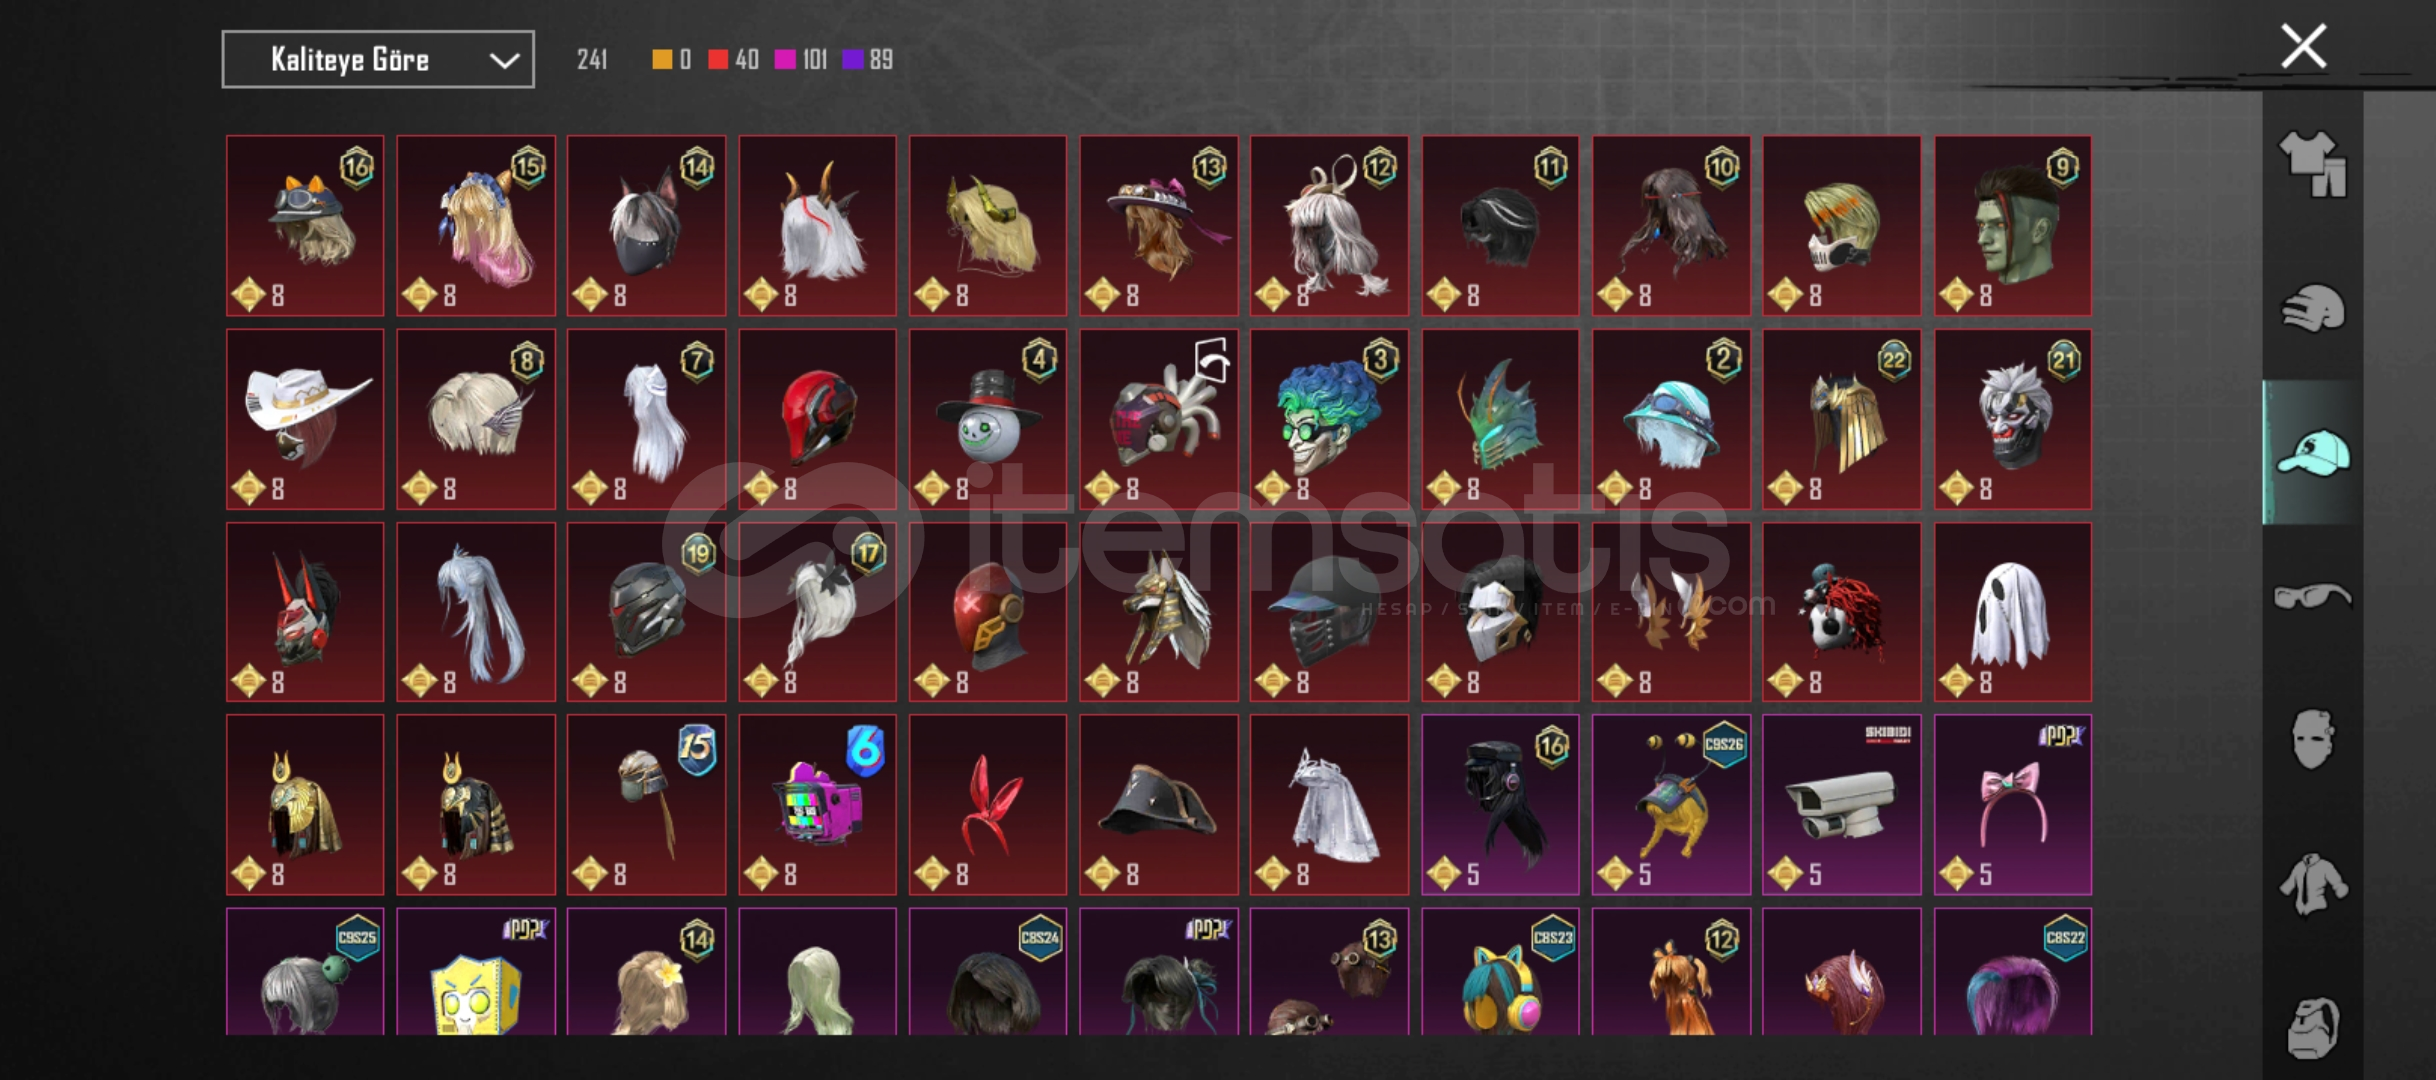Open the face mask category icon

pyautogui.click(x=2313, y=739)
